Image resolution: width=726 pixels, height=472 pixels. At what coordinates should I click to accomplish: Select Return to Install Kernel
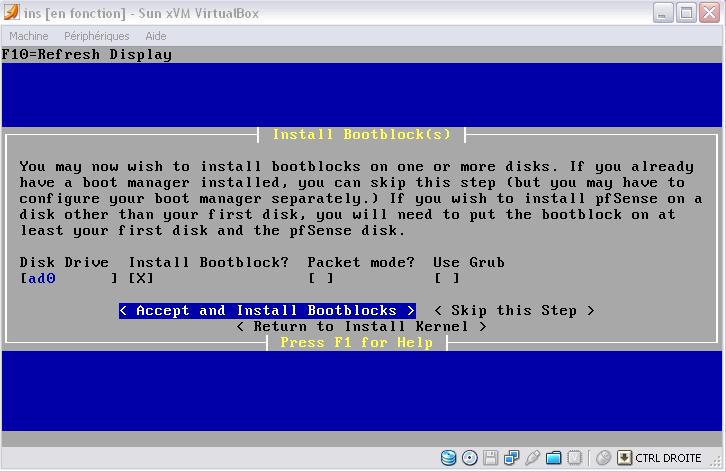361,327
